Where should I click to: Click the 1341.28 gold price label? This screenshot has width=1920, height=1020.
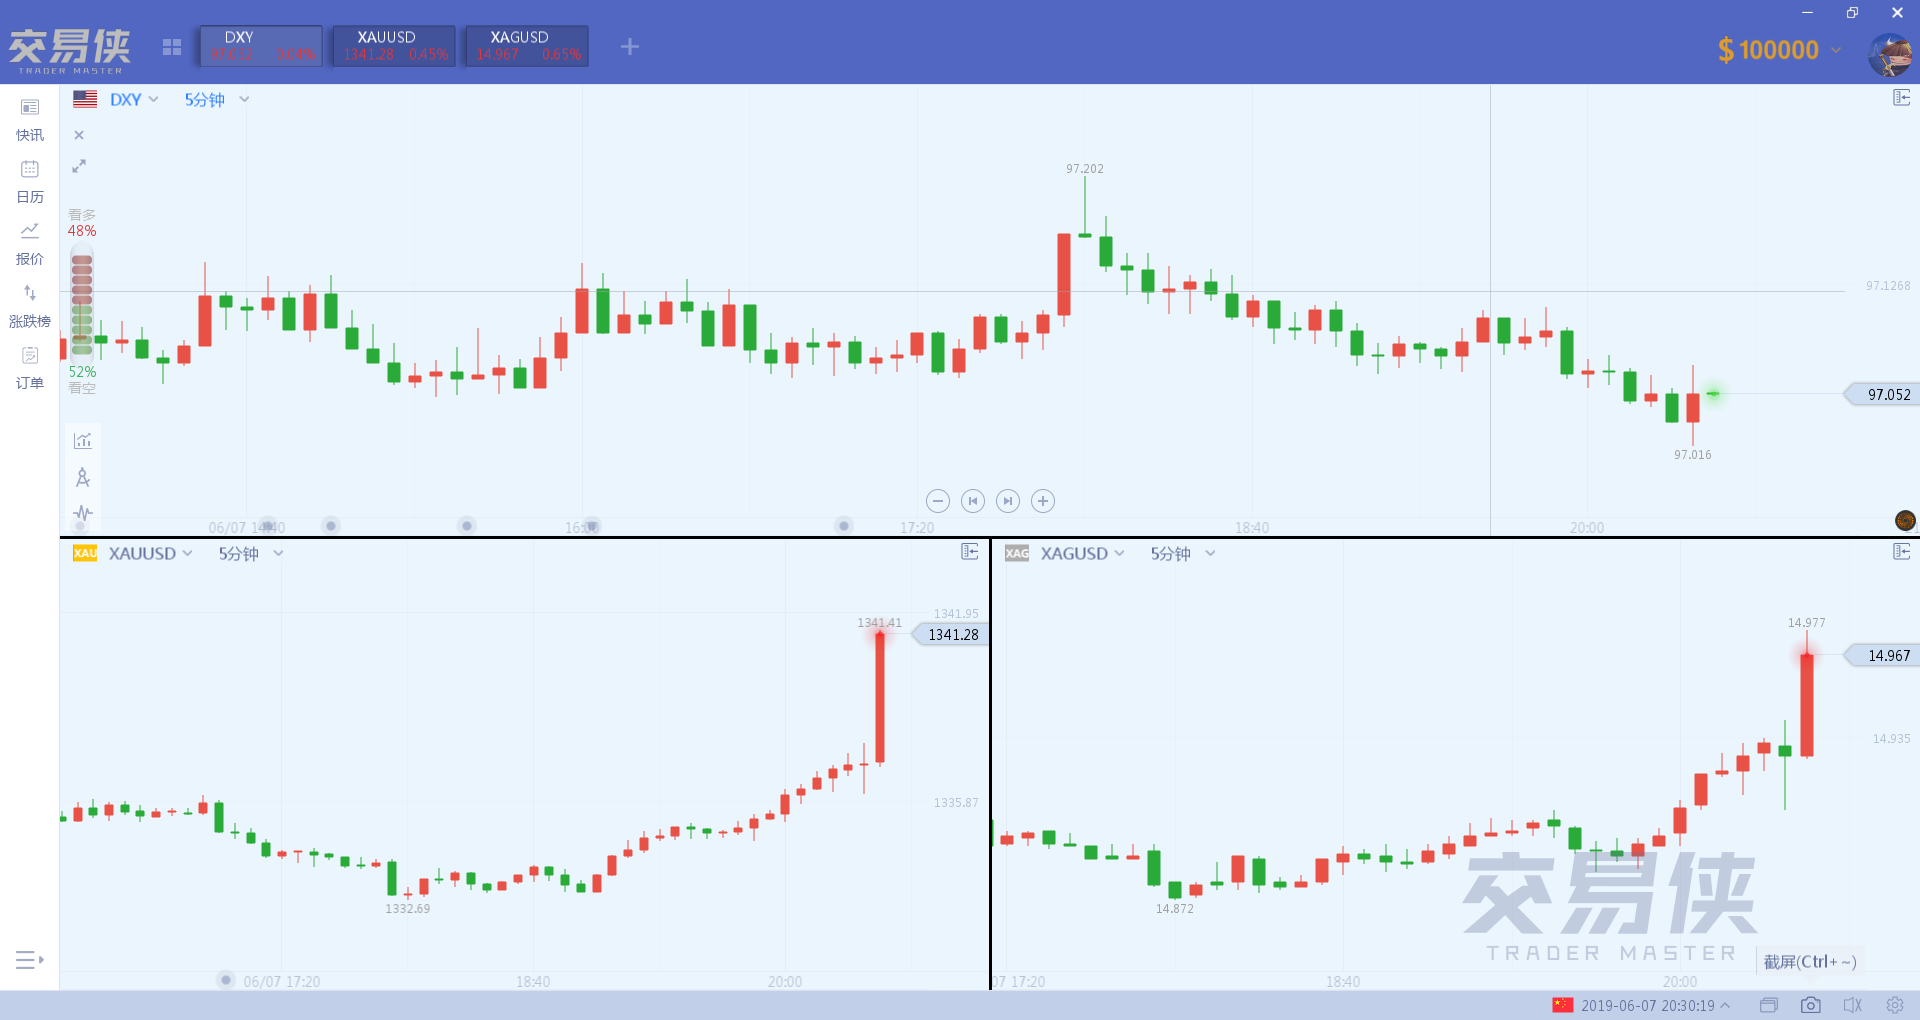click(951, 635)
